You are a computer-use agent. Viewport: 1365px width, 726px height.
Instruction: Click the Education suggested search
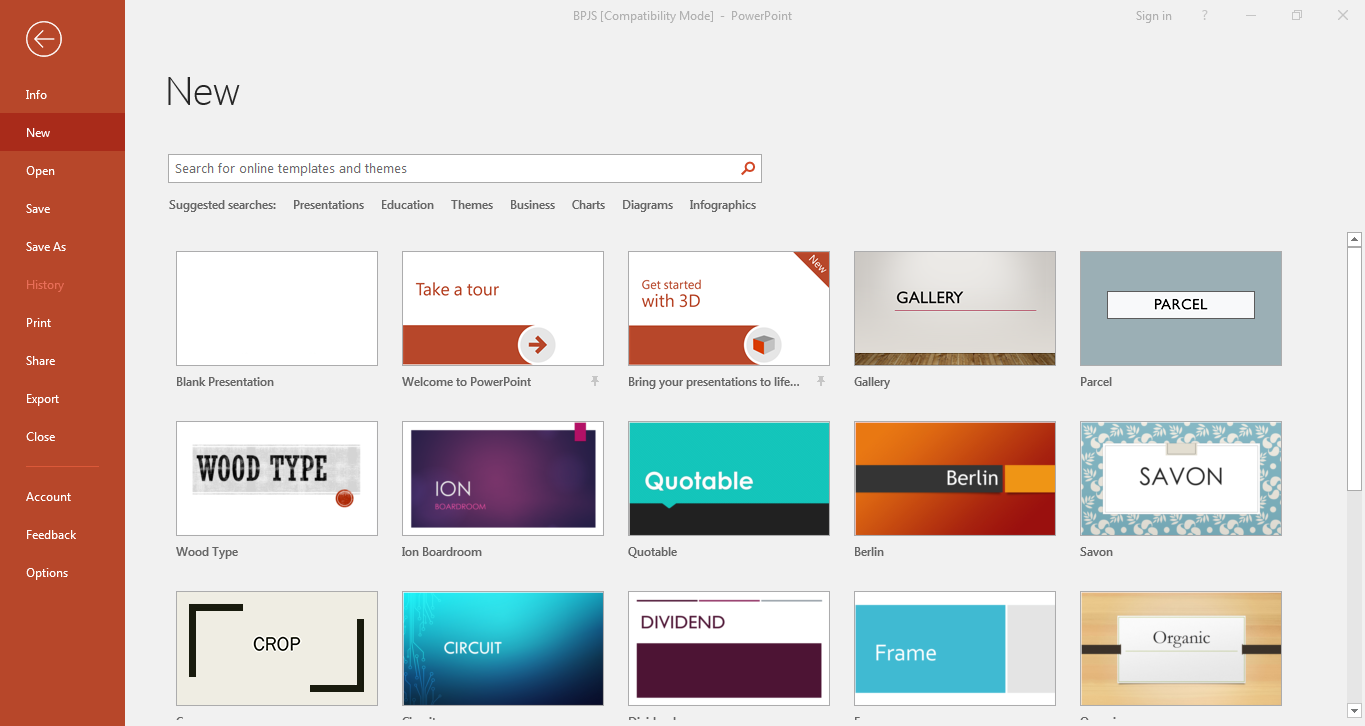coord(407,205)
